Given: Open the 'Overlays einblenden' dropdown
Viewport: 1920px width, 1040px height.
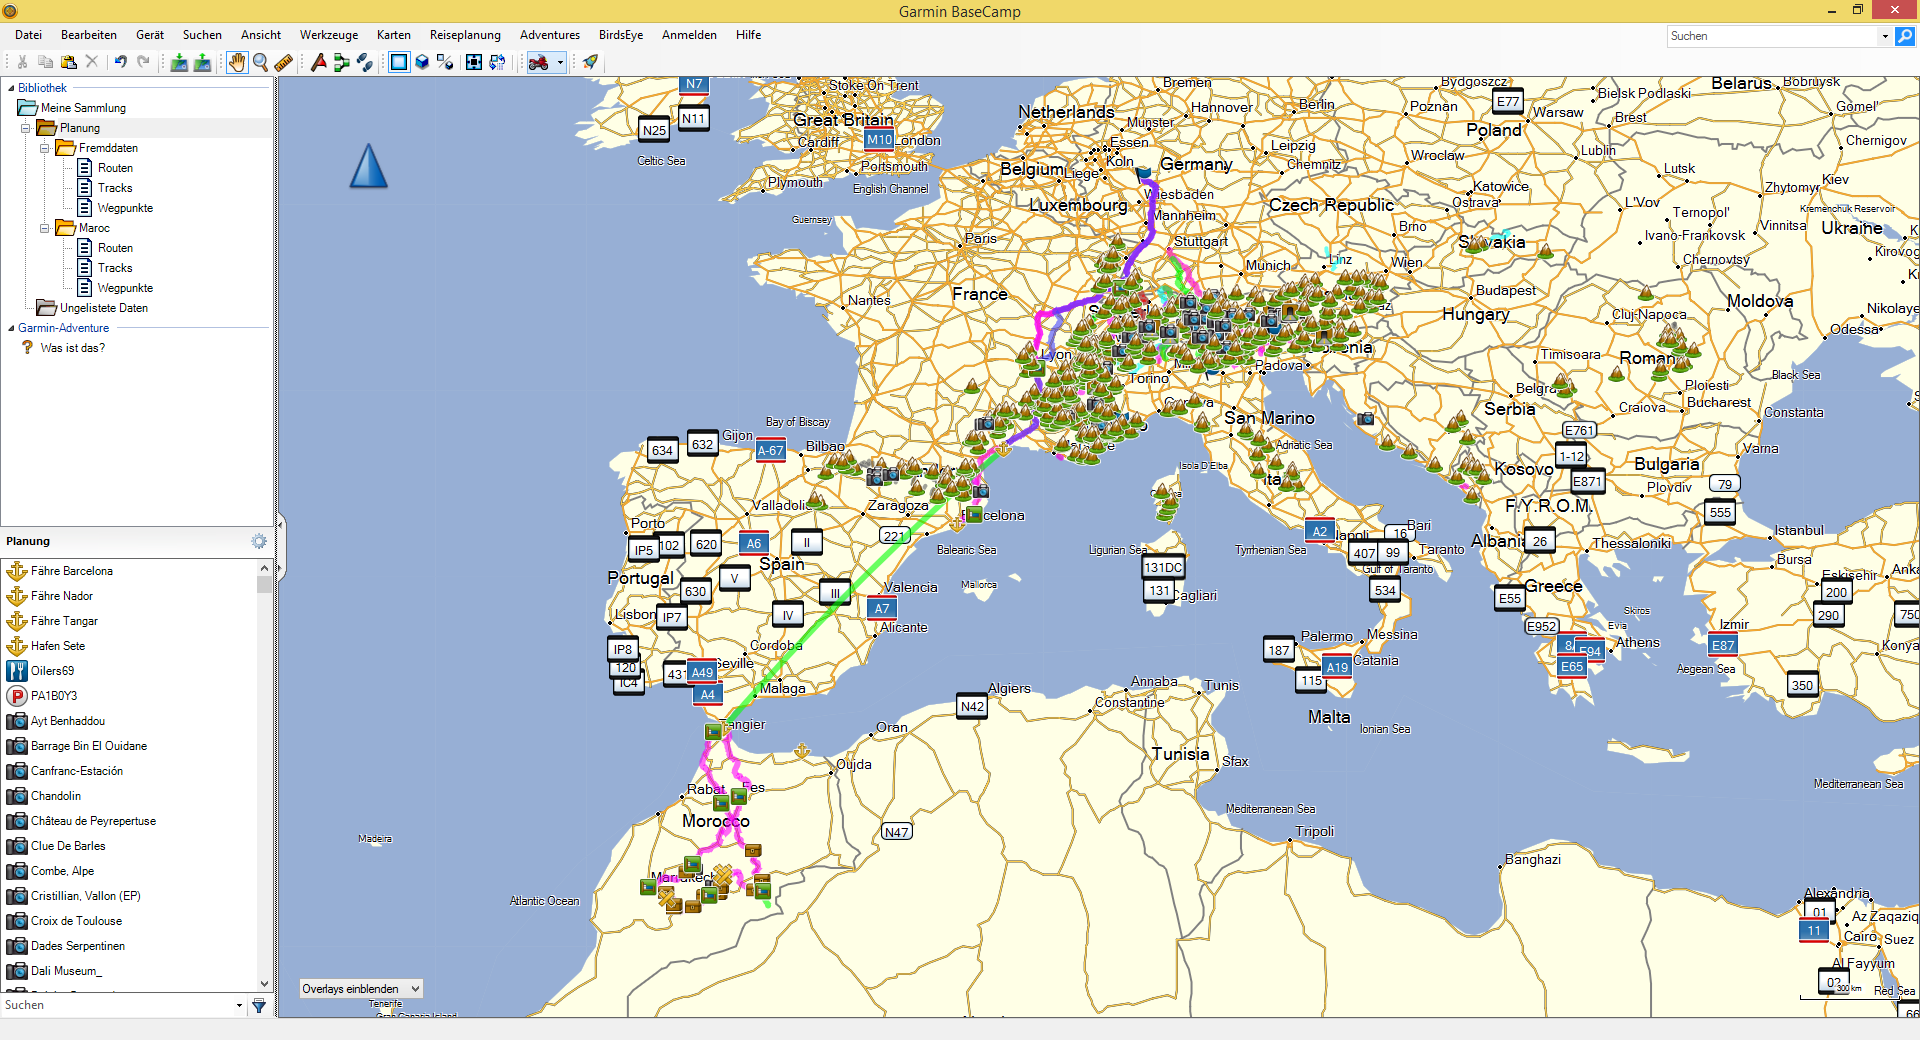Looking at the screenshot, I should [361, 988].
